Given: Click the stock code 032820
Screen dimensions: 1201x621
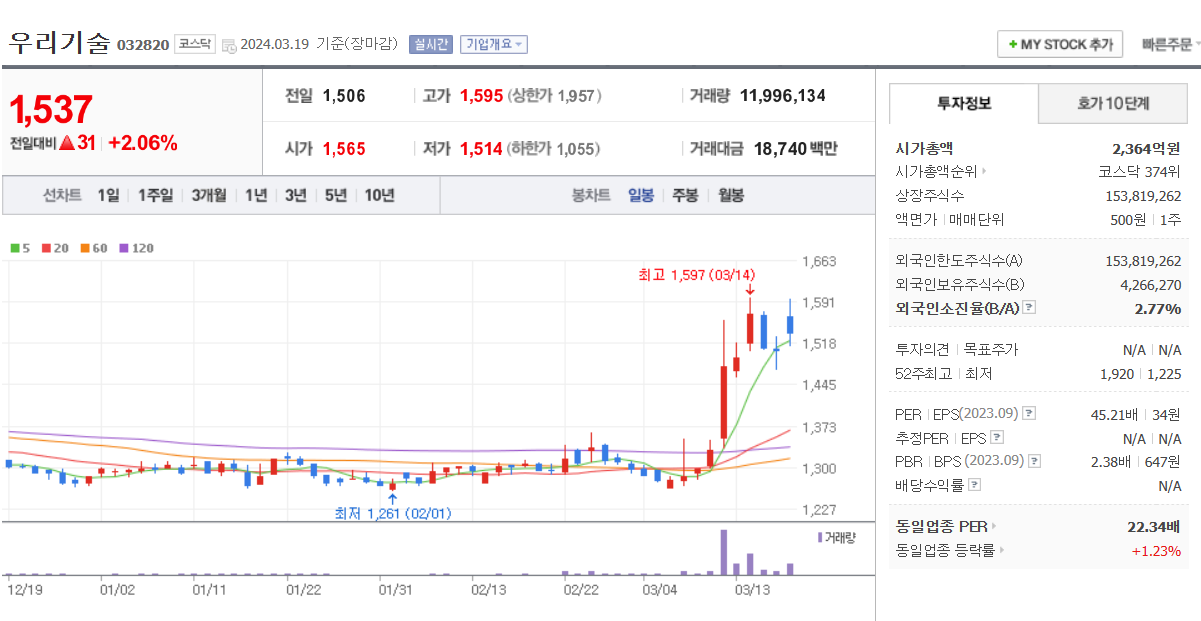Looking at the screenshot, I should [143, 45].
